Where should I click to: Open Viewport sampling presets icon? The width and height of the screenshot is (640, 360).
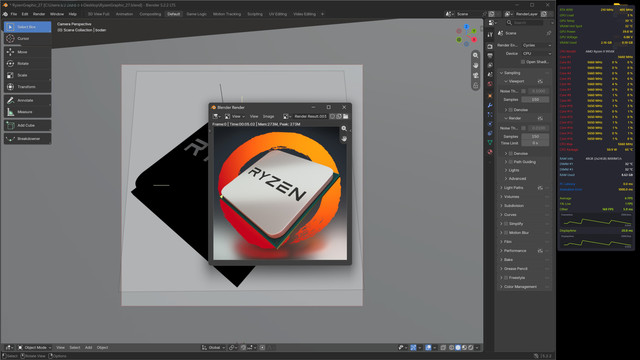tap(540, 81)
